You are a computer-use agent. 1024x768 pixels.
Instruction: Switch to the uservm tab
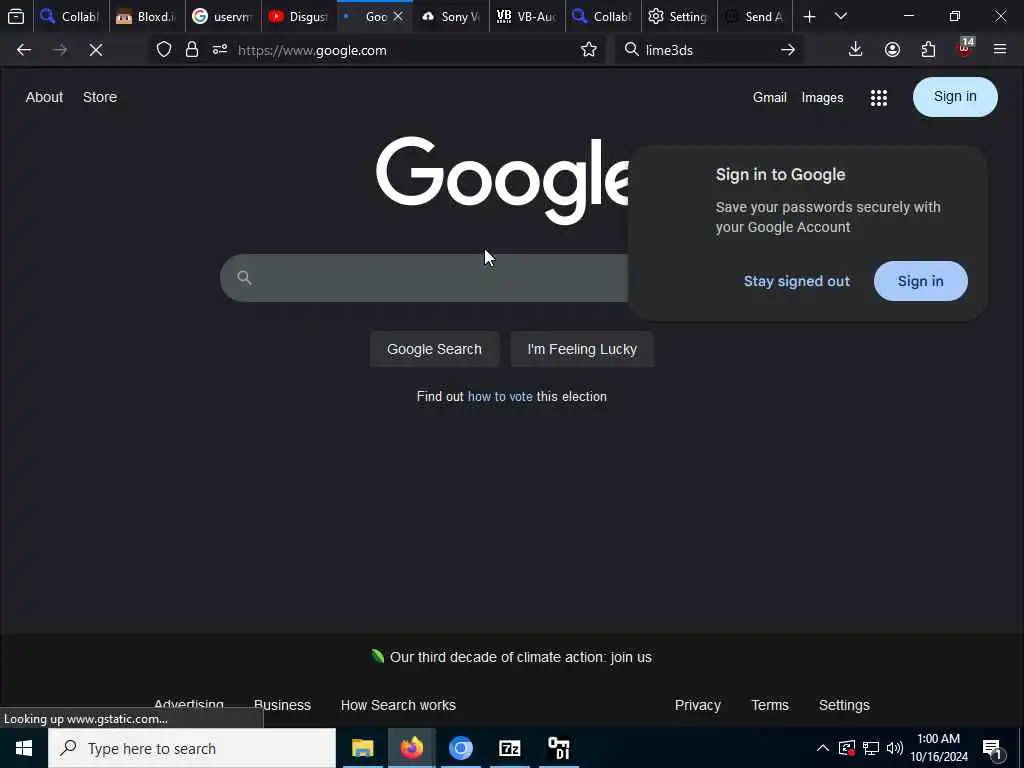[223, 17]
